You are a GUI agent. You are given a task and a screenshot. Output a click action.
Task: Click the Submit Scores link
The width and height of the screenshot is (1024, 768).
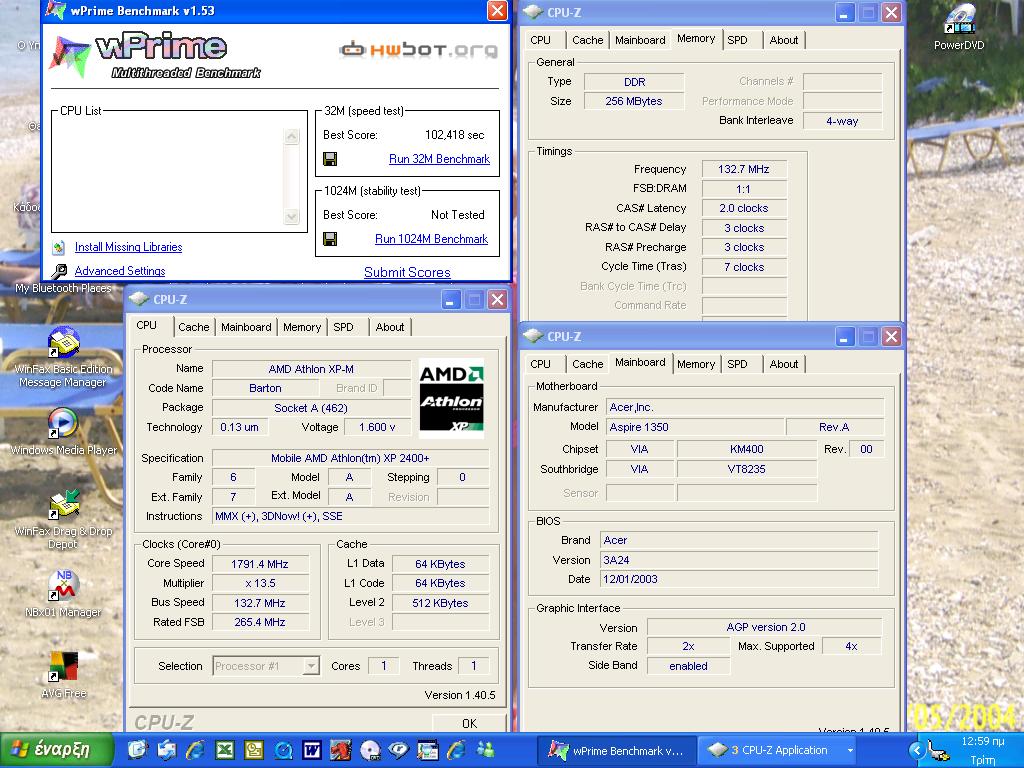[407, 272]
